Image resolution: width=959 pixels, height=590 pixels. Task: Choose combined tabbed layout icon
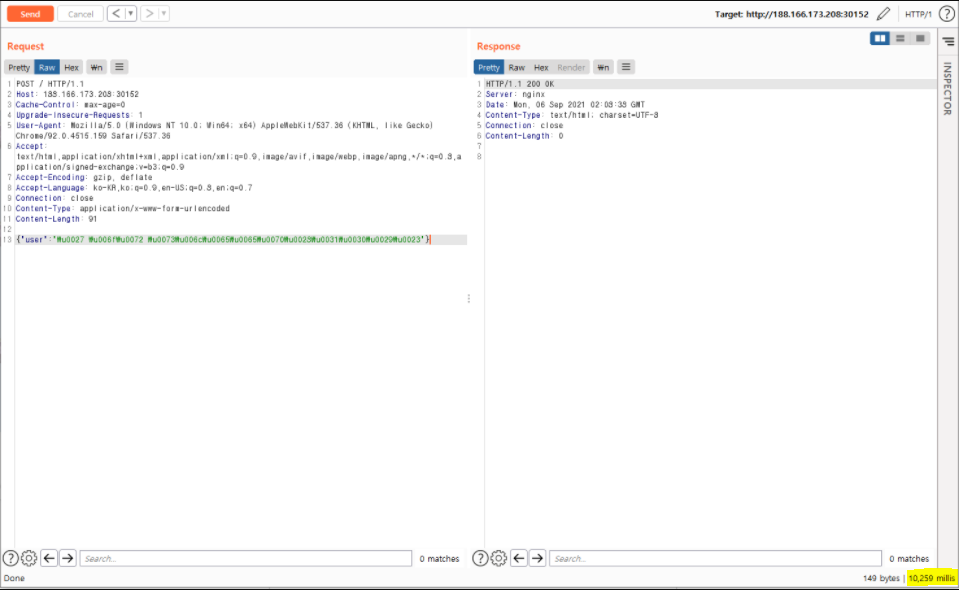[x=920, y=39]
